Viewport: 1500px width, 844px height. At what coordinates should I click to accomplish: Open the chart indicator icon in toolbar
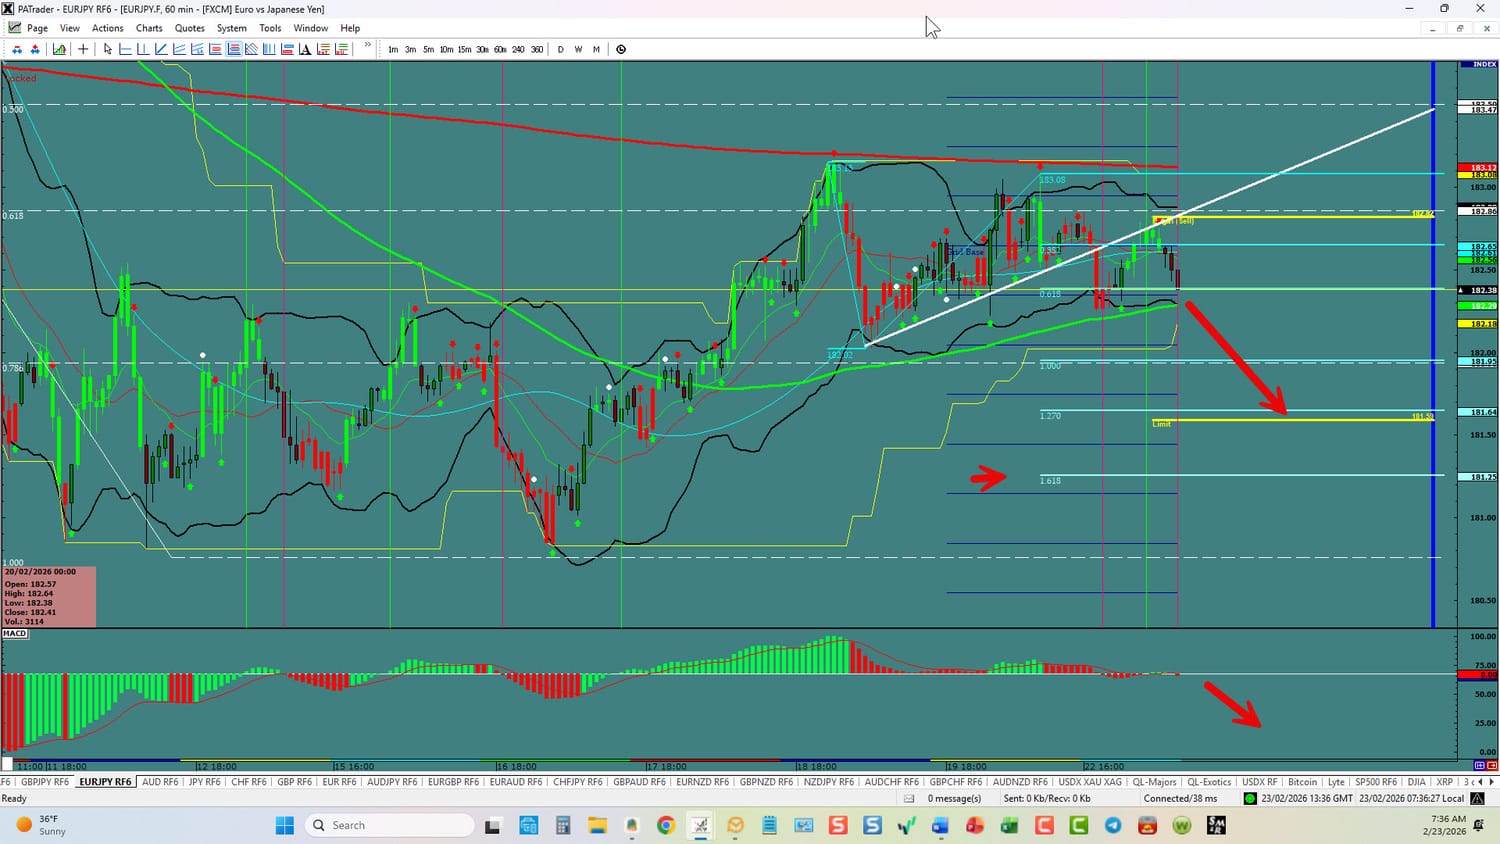[60, 49]
